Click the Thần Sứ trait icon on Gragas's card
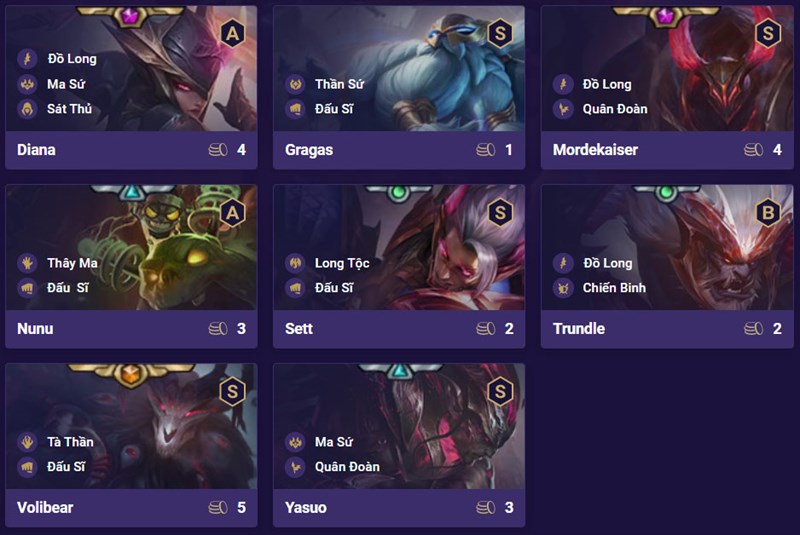The width and height of the screenshot is (800, 535). coord(294,84)
